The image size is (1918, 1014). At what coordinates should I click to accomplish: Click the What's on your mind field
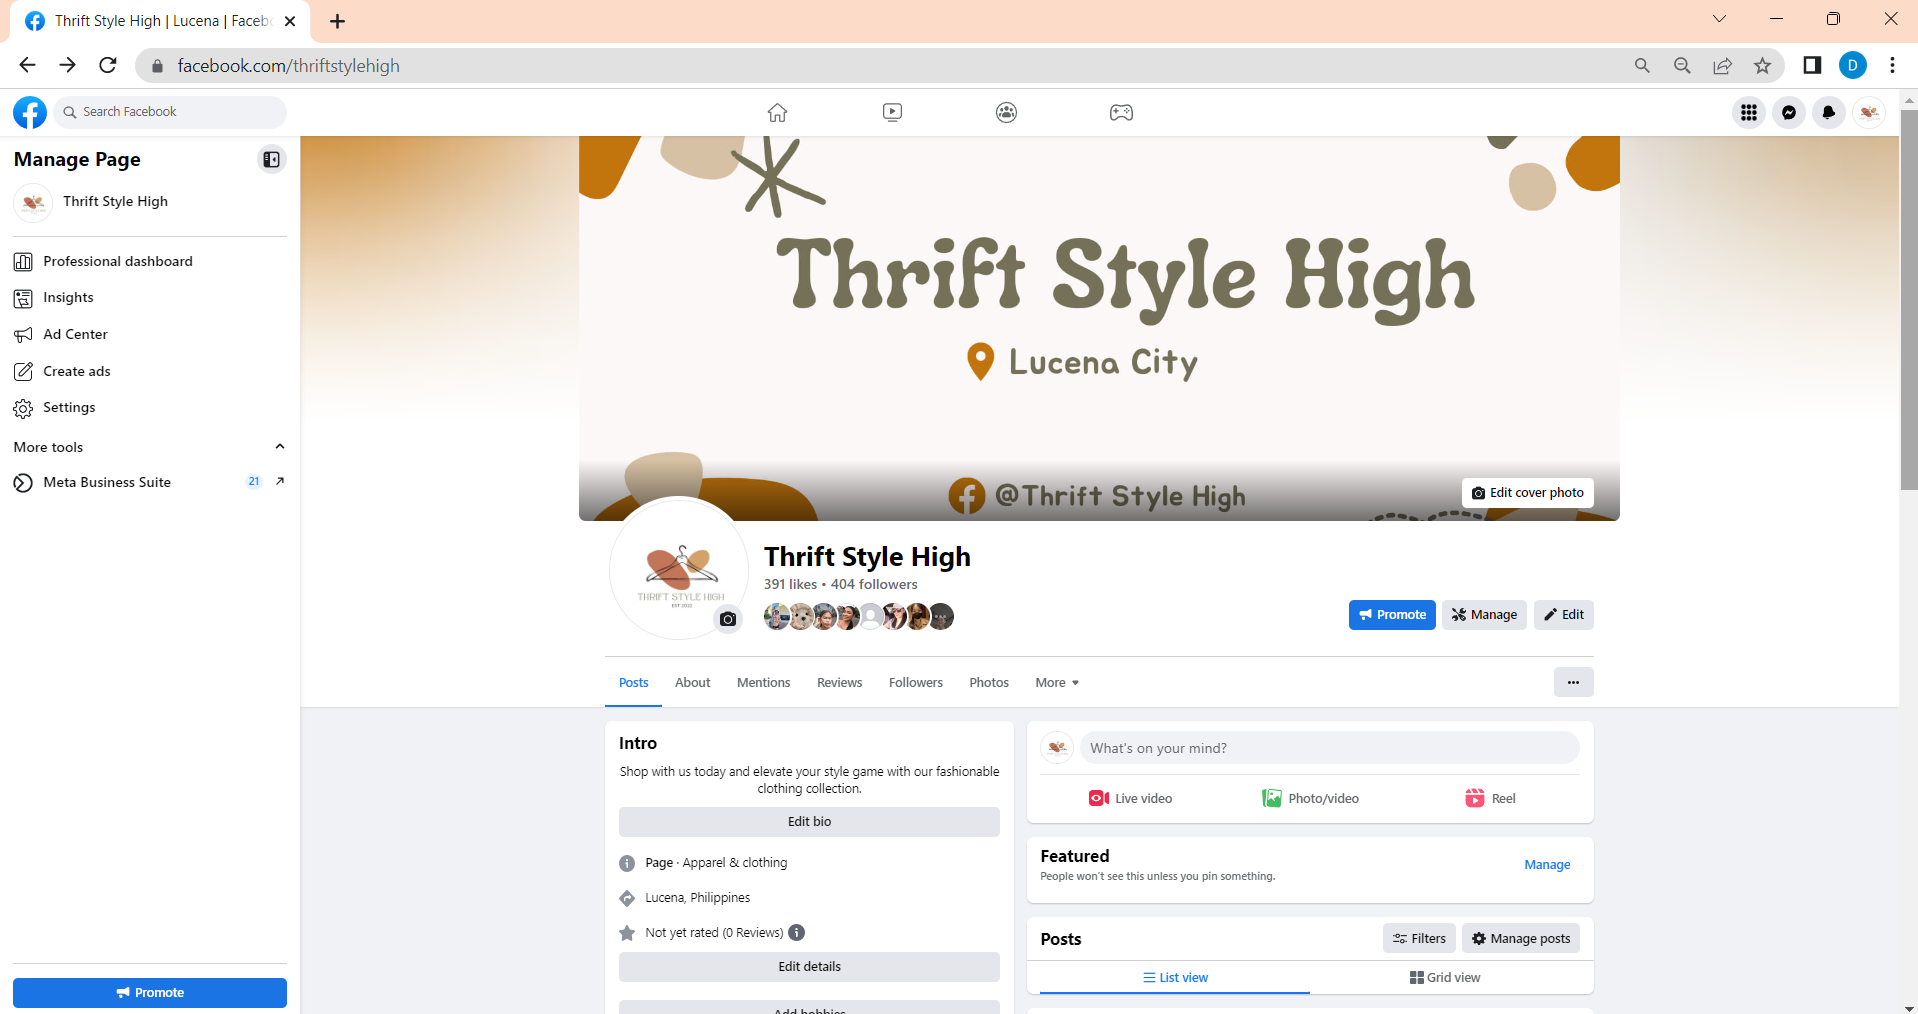[x=1329, y=748]
